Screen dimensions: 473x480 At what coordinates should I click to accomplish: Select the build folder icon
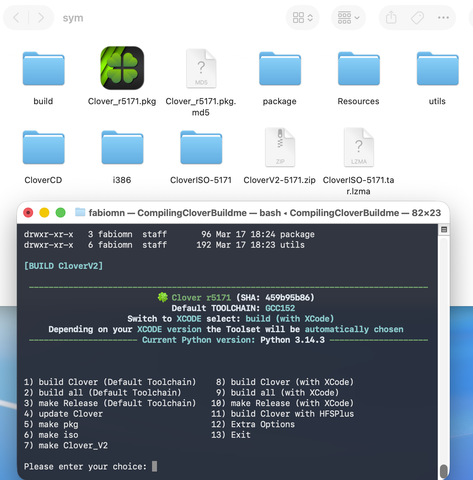(43, 69)
